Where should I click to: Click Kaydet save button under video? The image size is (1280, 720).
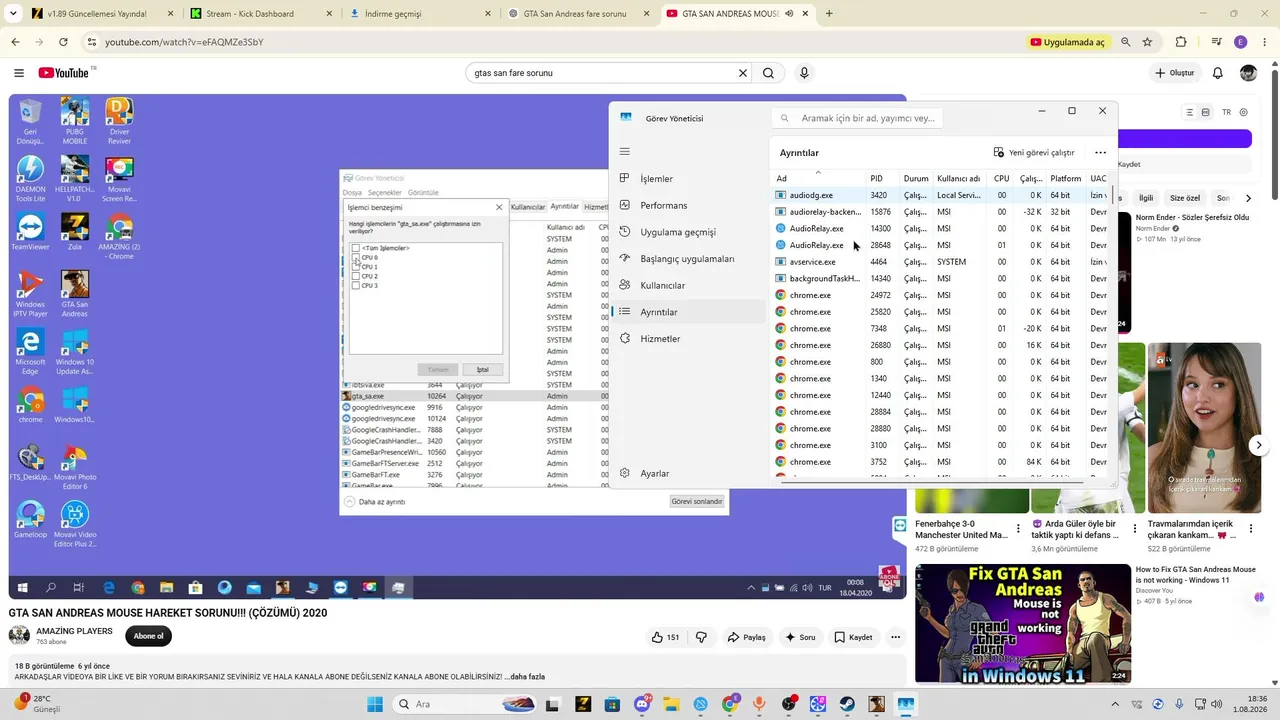click(x=854, y=637)
